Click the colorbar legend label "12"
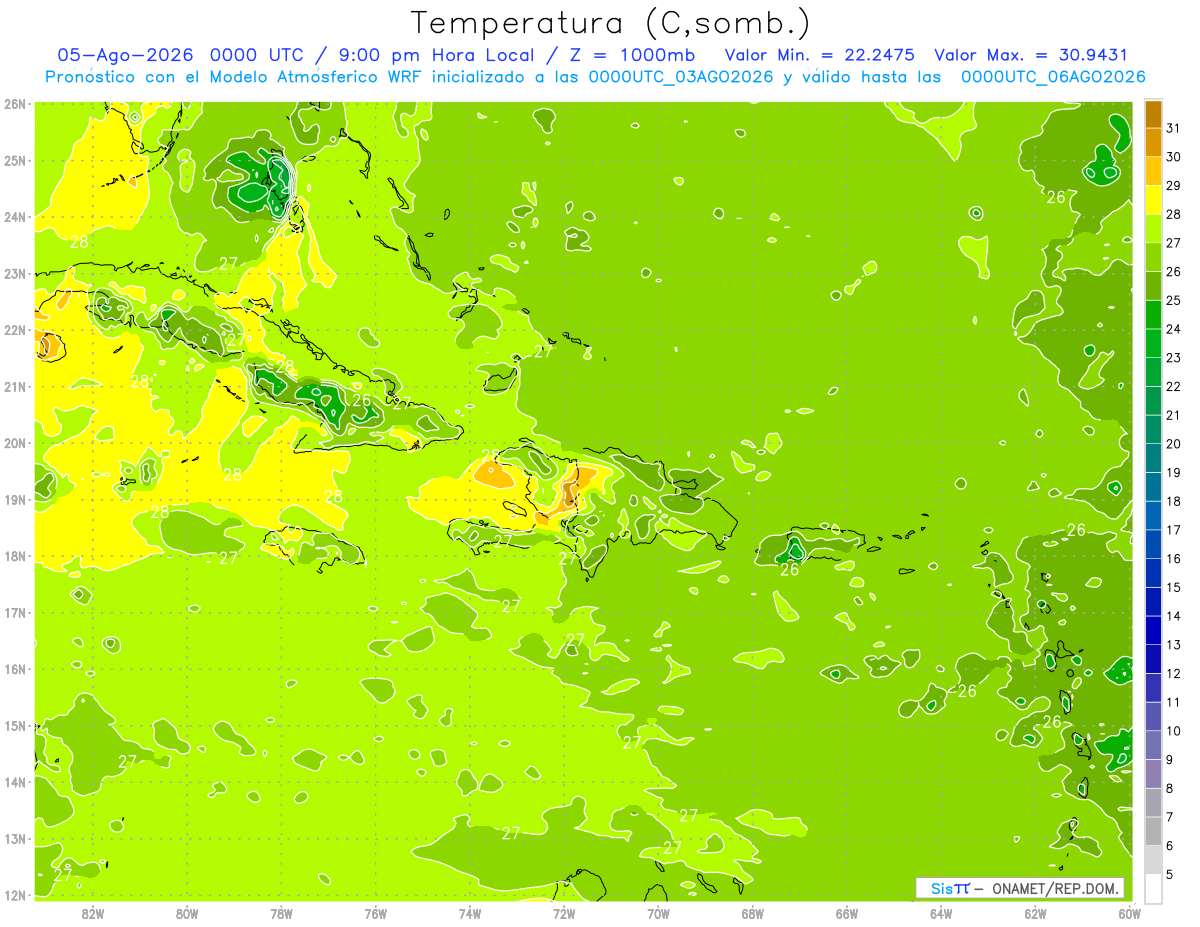Viewport: 1200px width, 927px height. tap(1173, 673)
